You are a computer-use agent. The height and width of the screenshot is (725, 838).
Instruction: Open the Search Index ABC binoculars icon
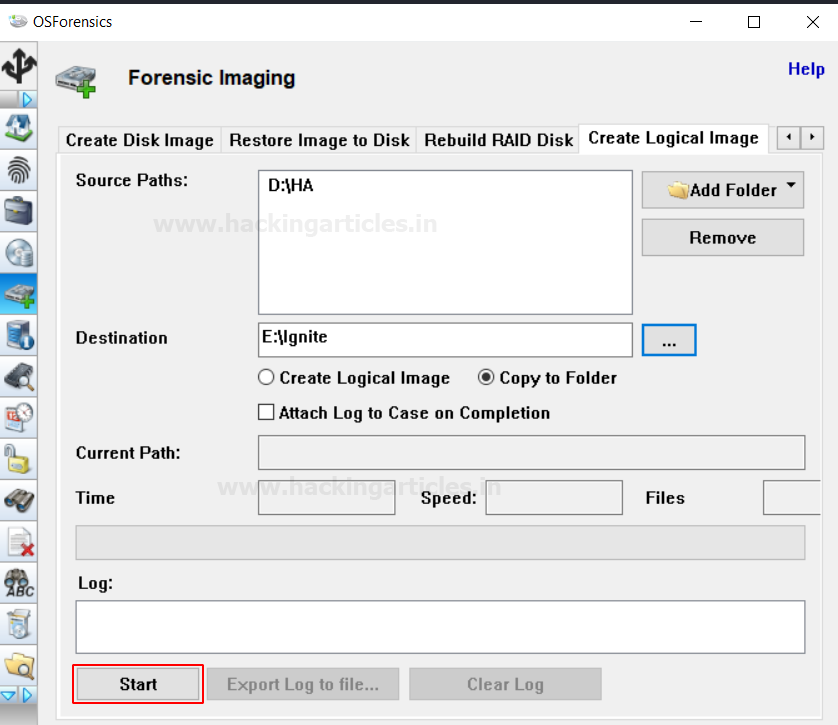[19, 583]
